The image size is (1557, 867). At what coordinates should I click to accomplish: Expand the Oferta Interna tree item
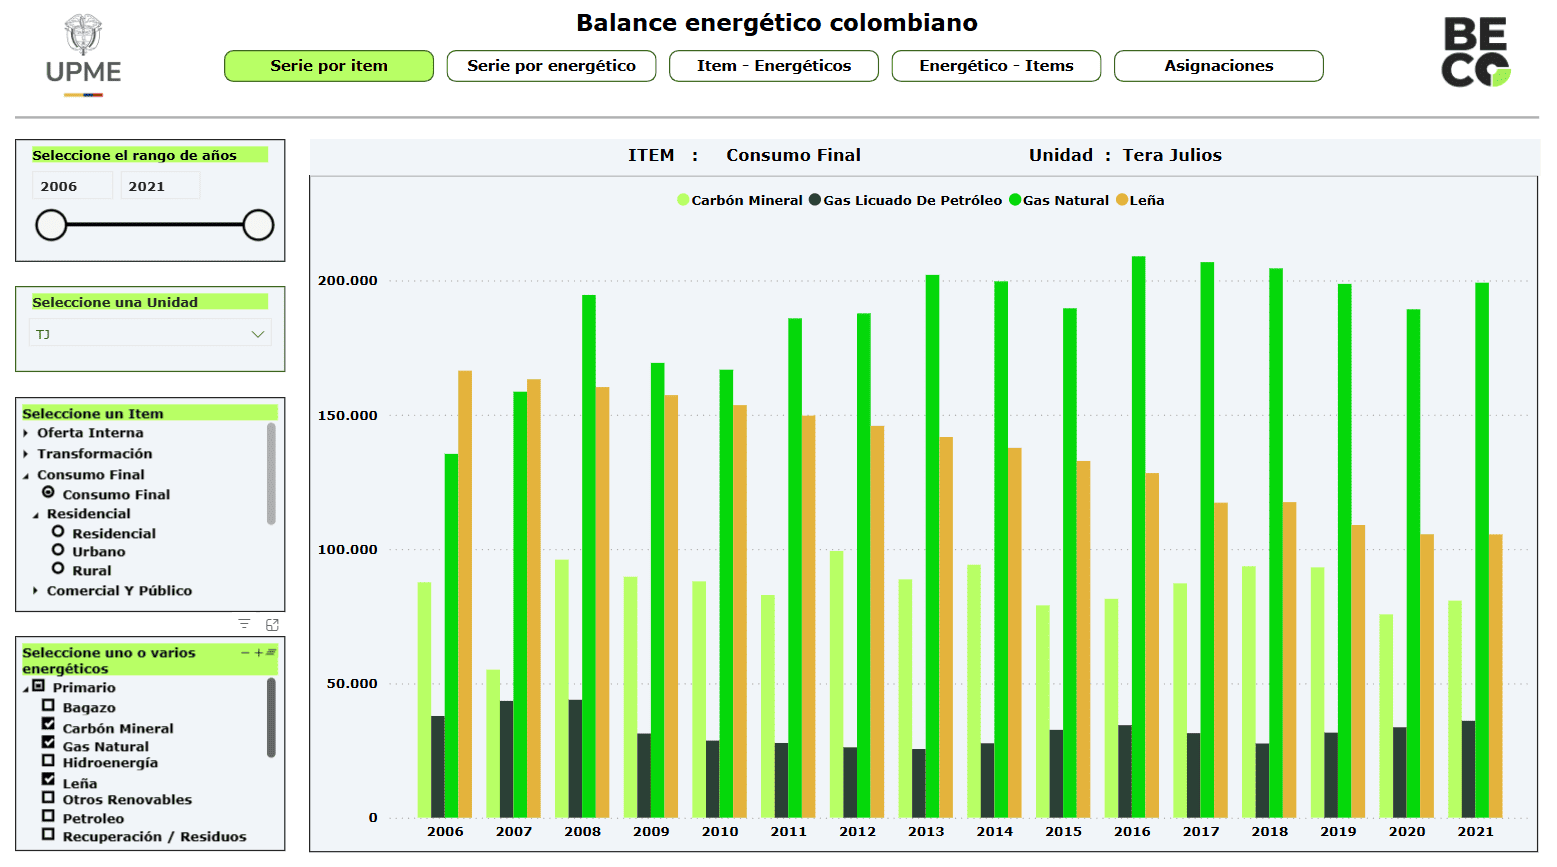point(26,433)
